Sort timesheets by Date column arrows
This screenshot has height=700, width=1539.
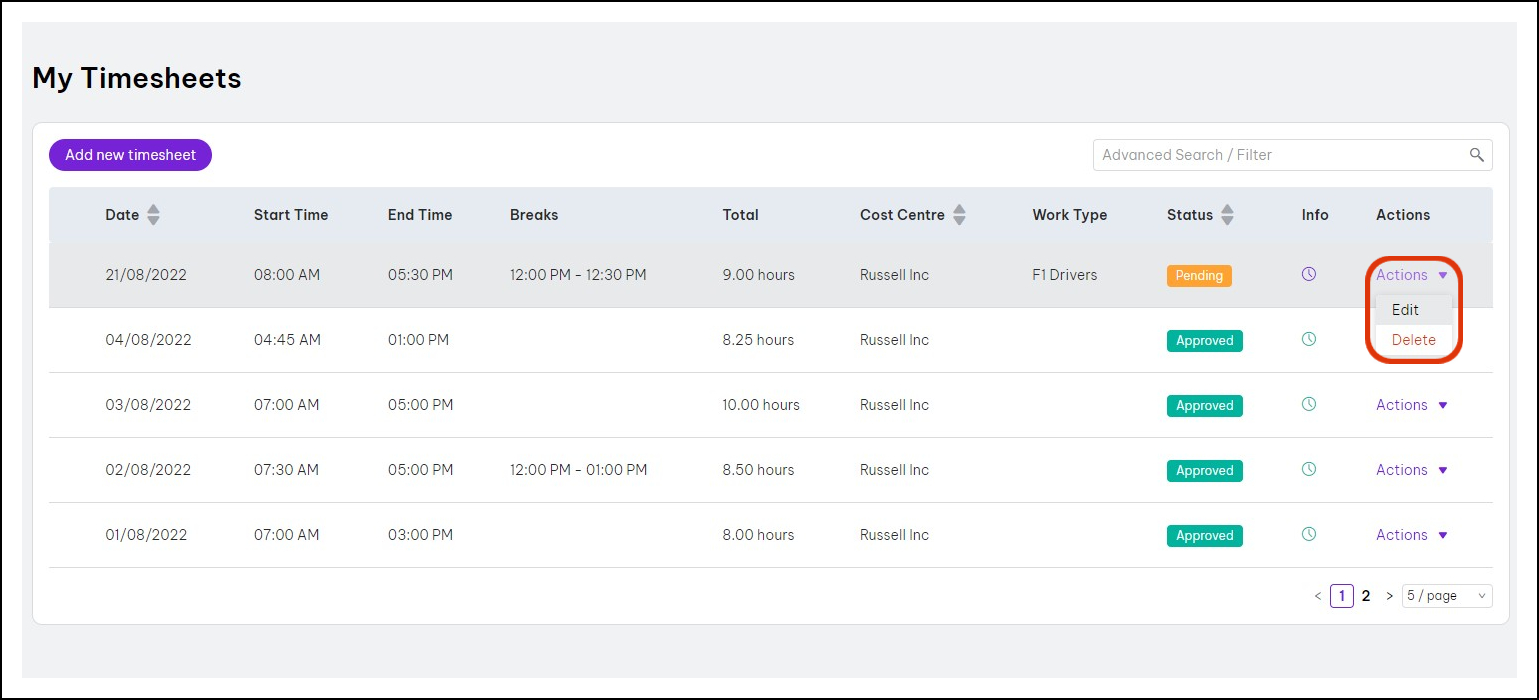point(153,215)
